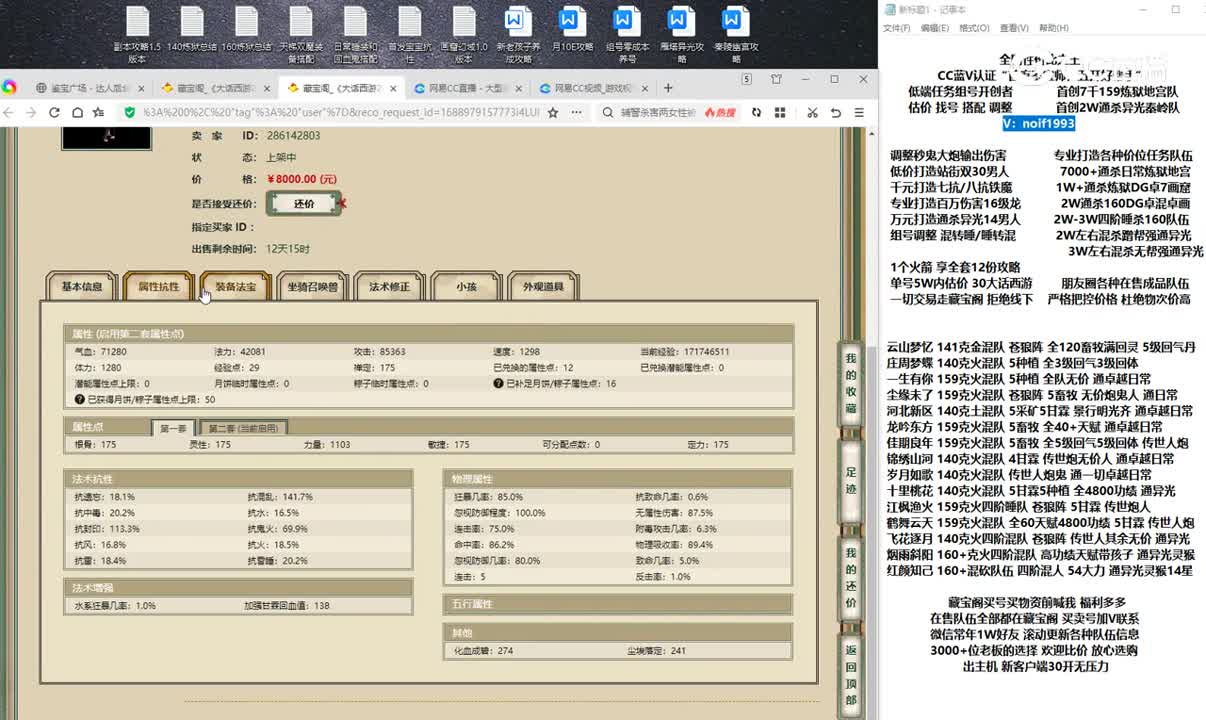The height and width of the screenshot is (720, 1206).
Task: Switch to the 装备法宝 tab
Action: point(236,287)
